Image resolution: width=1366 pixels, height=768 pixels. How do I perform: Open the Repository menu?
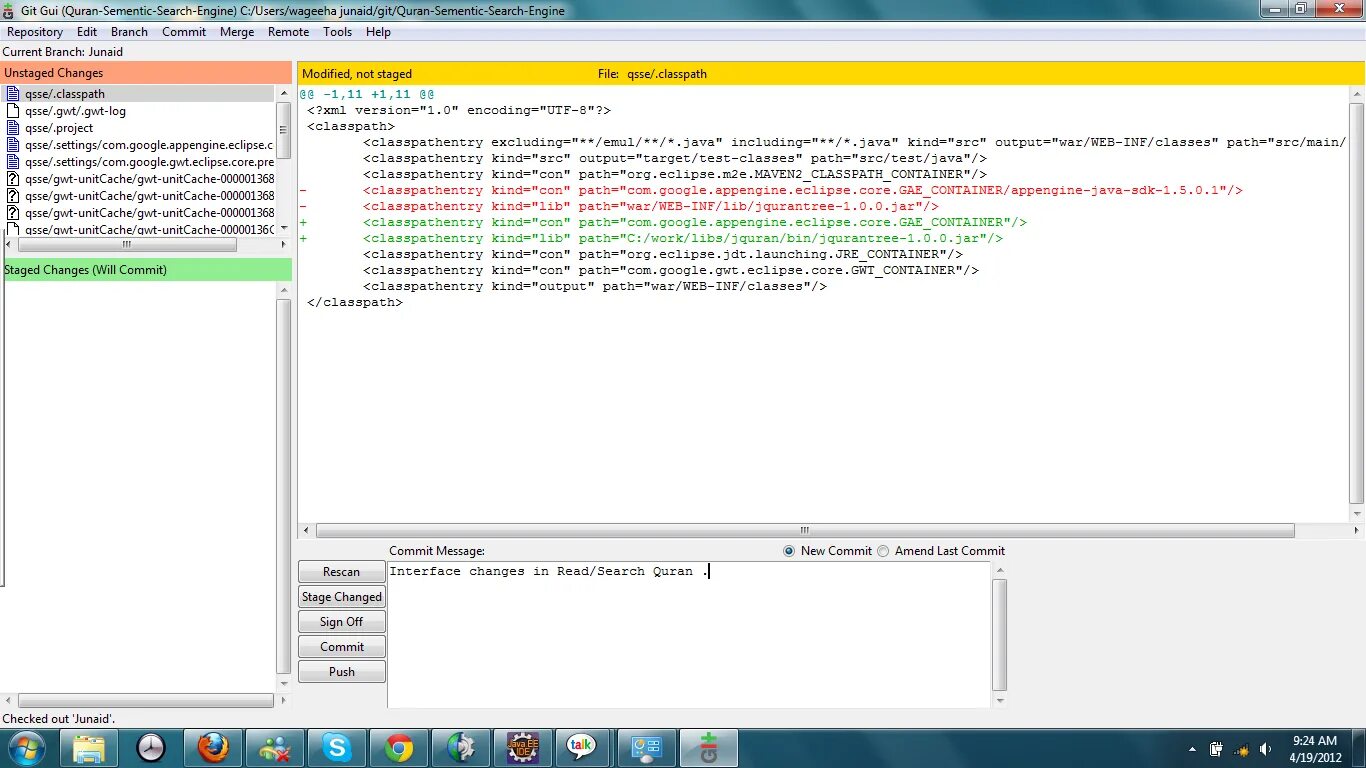[x=35, y=32]
